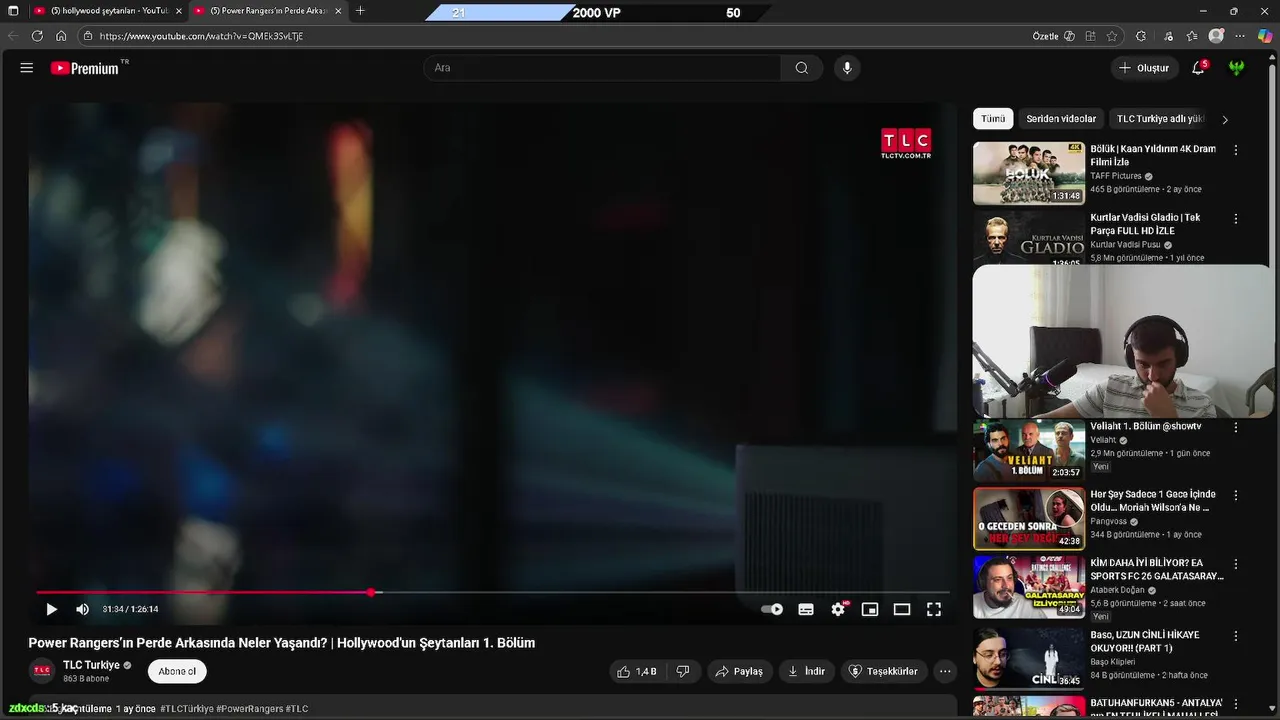The width and height of the screenshot is (1280, 720).
Task: Click the search magnifier button
Action: click(x=802, y=68)
